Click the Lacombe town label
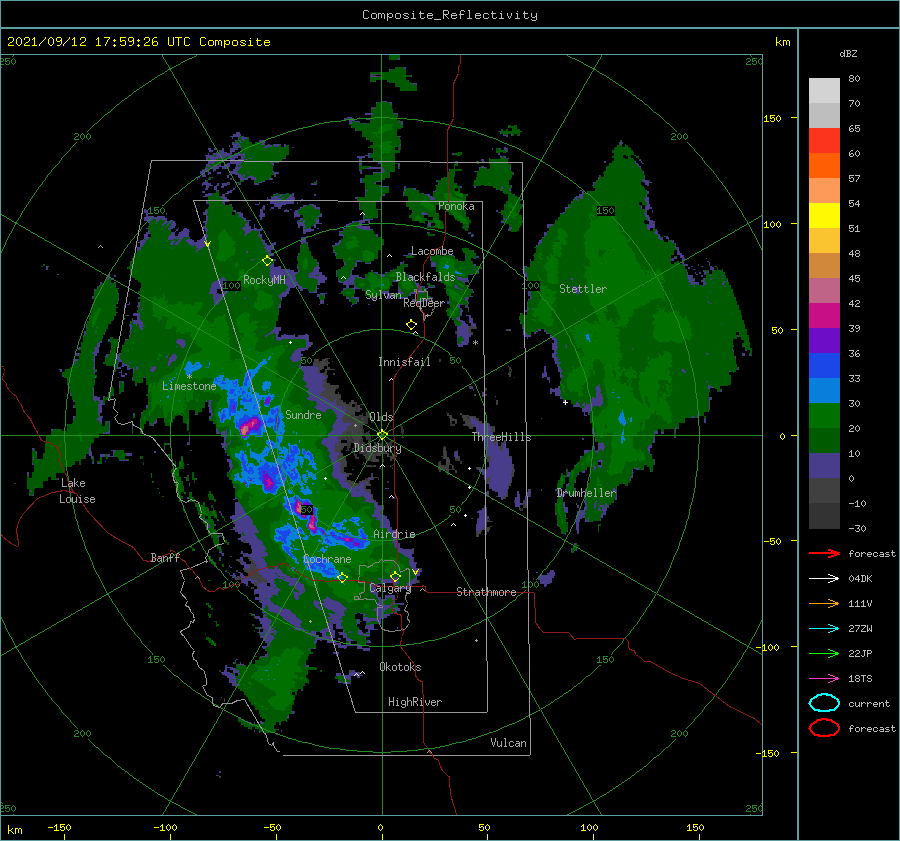This screenshot has height=841, width=900. point(432,251)
